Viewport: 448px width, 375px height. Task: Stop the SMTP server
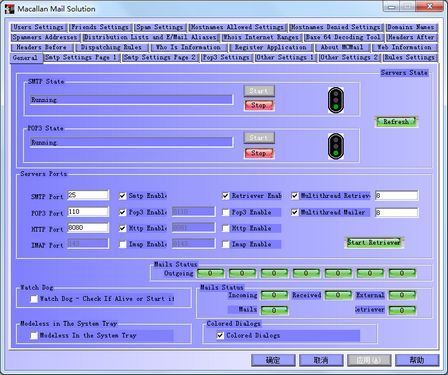pos(259,105)
